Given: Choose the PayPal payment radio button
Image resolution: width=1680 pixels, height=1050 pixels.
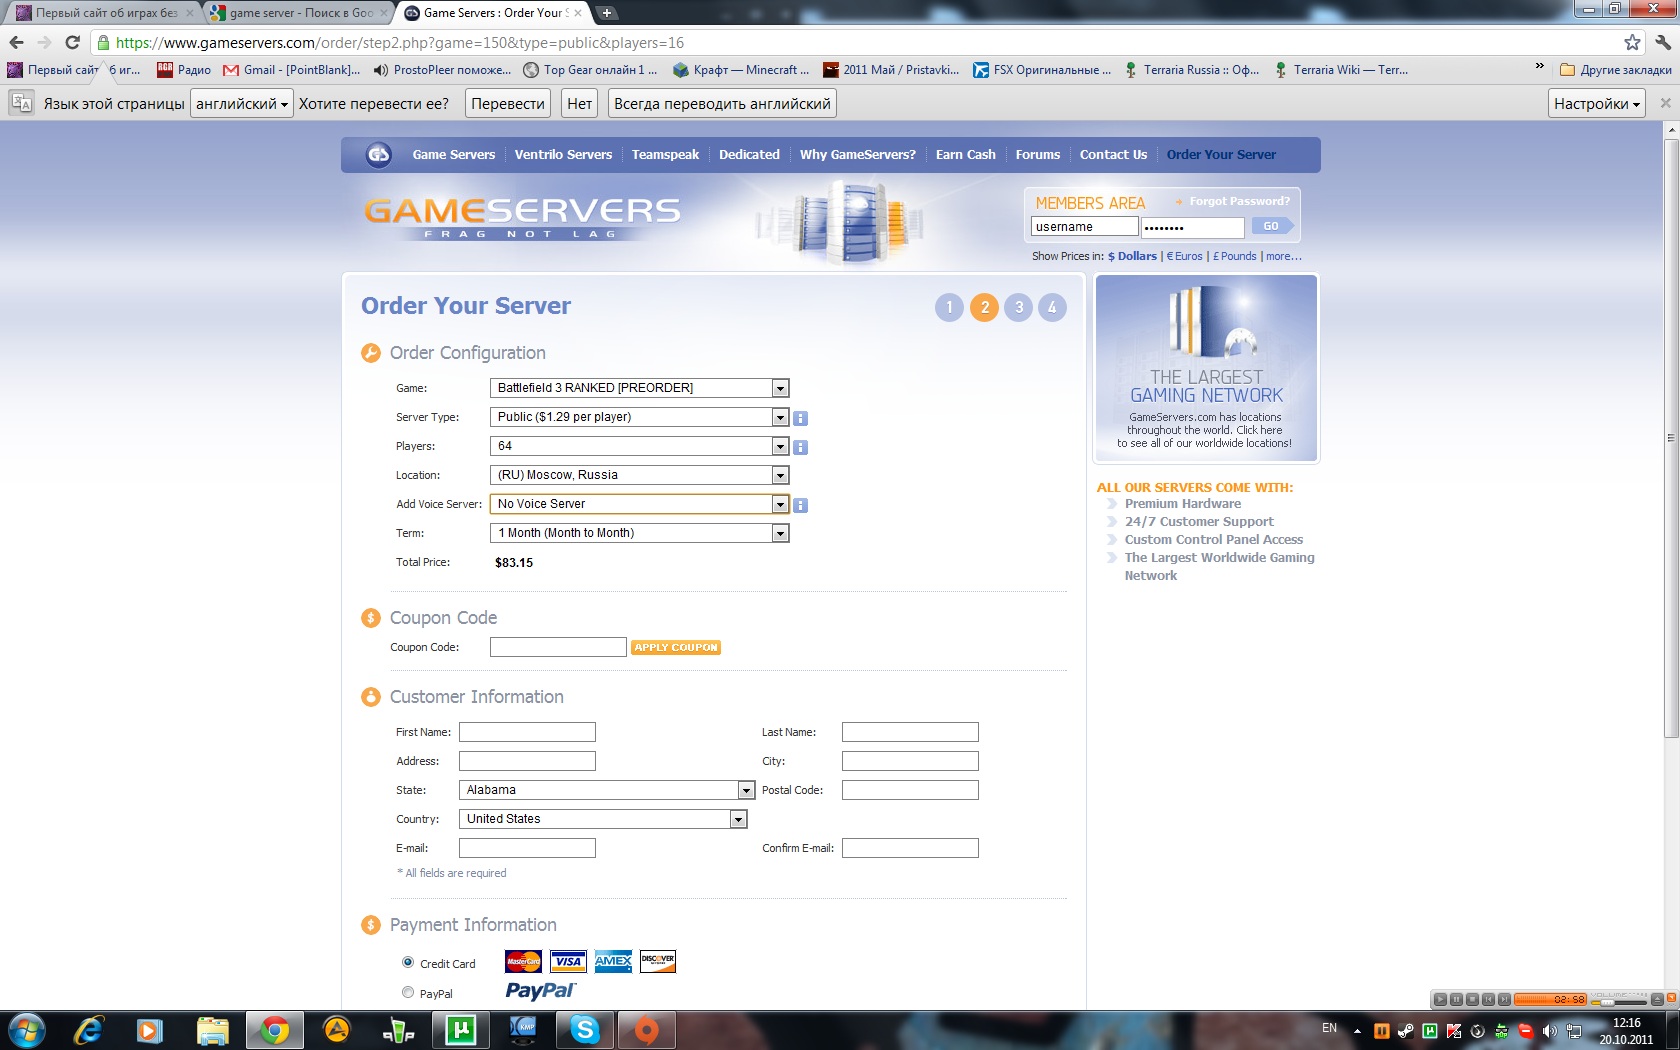Looking at the screenshot, I should (408, 992).
